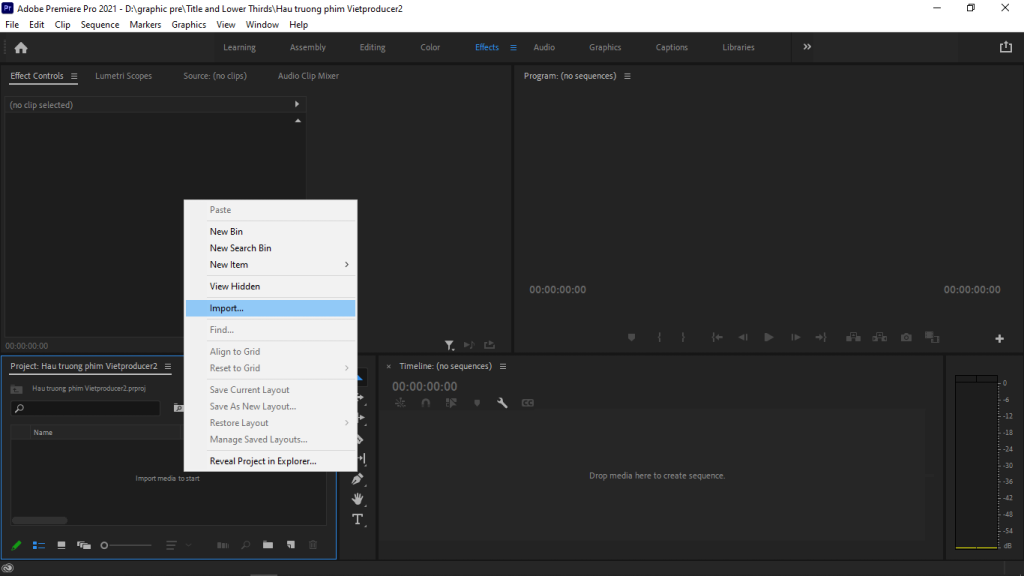Select the Hand tool
Image resolution: width=1024 pixels, height=576 pixels.
click(358, 499)
